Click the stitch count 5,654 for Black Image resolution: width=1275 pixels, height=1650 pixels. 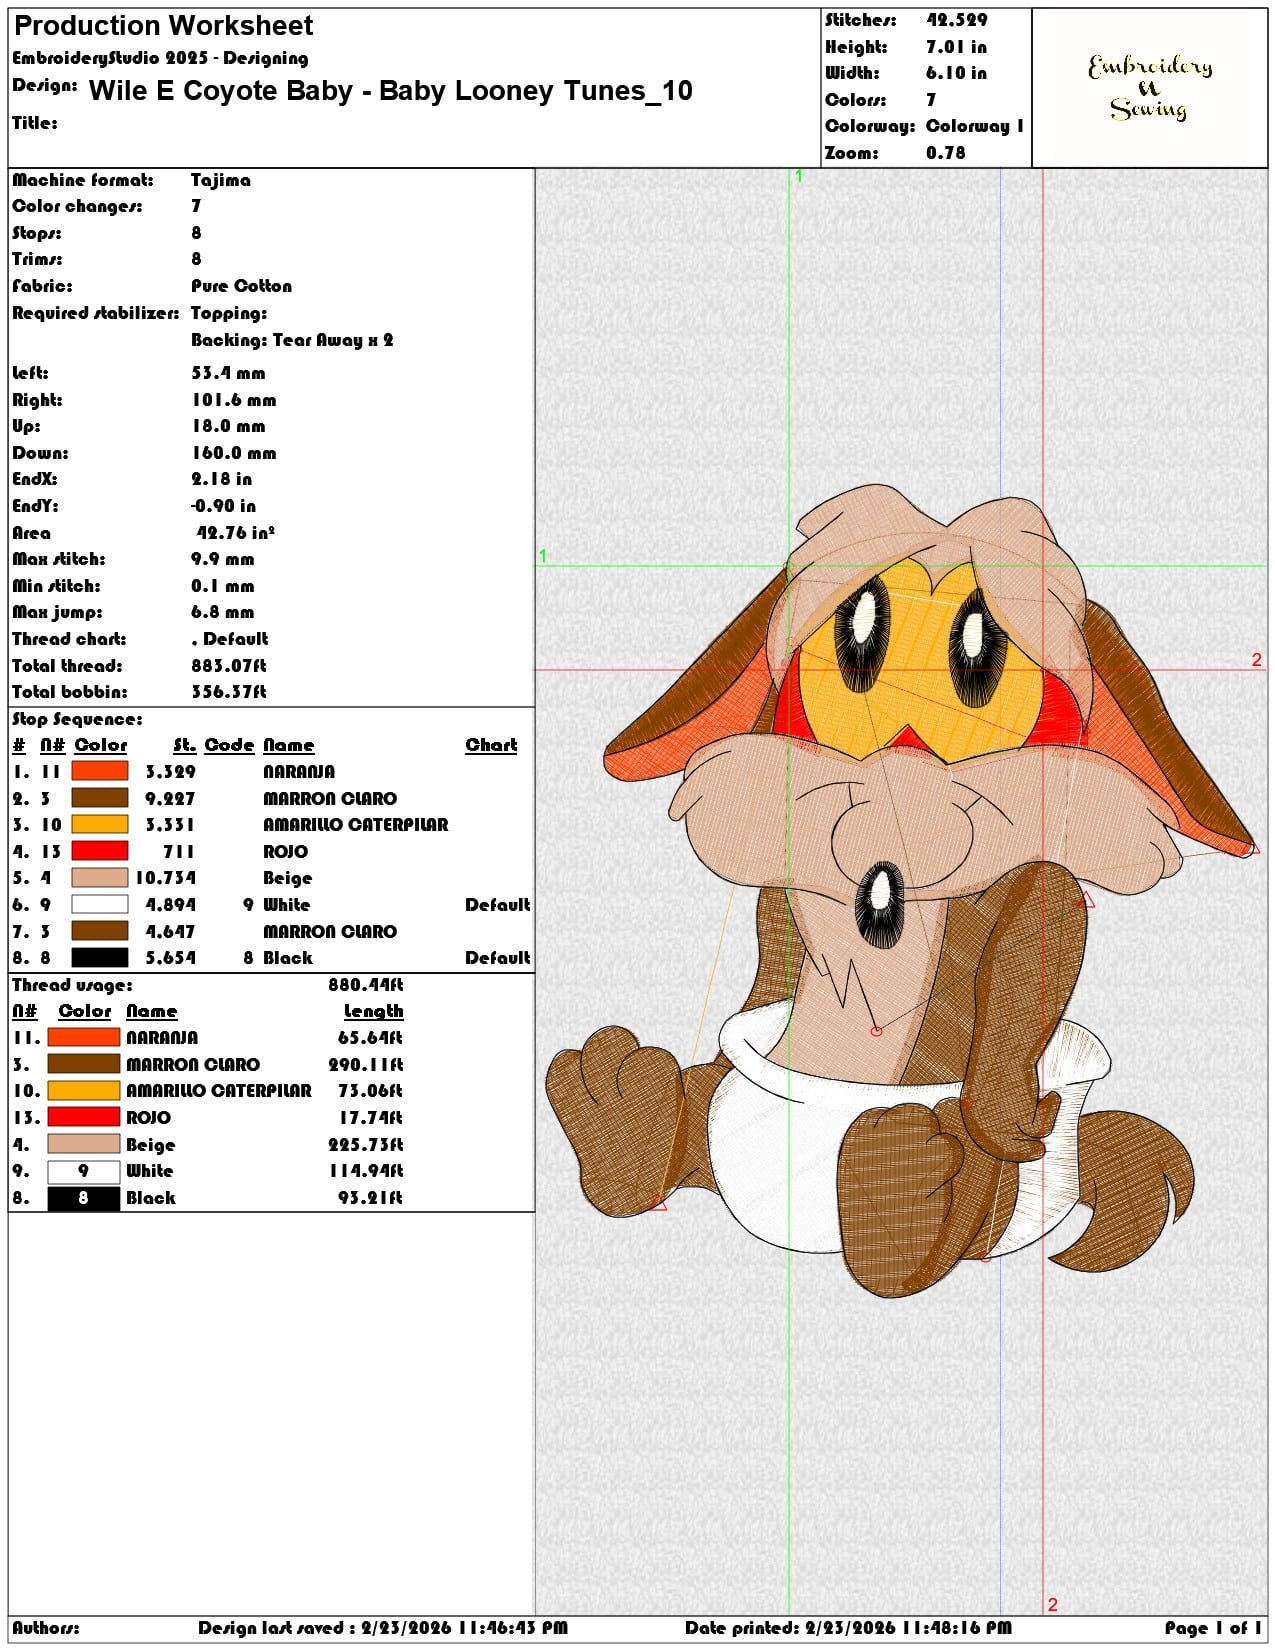tap(171, 957)
